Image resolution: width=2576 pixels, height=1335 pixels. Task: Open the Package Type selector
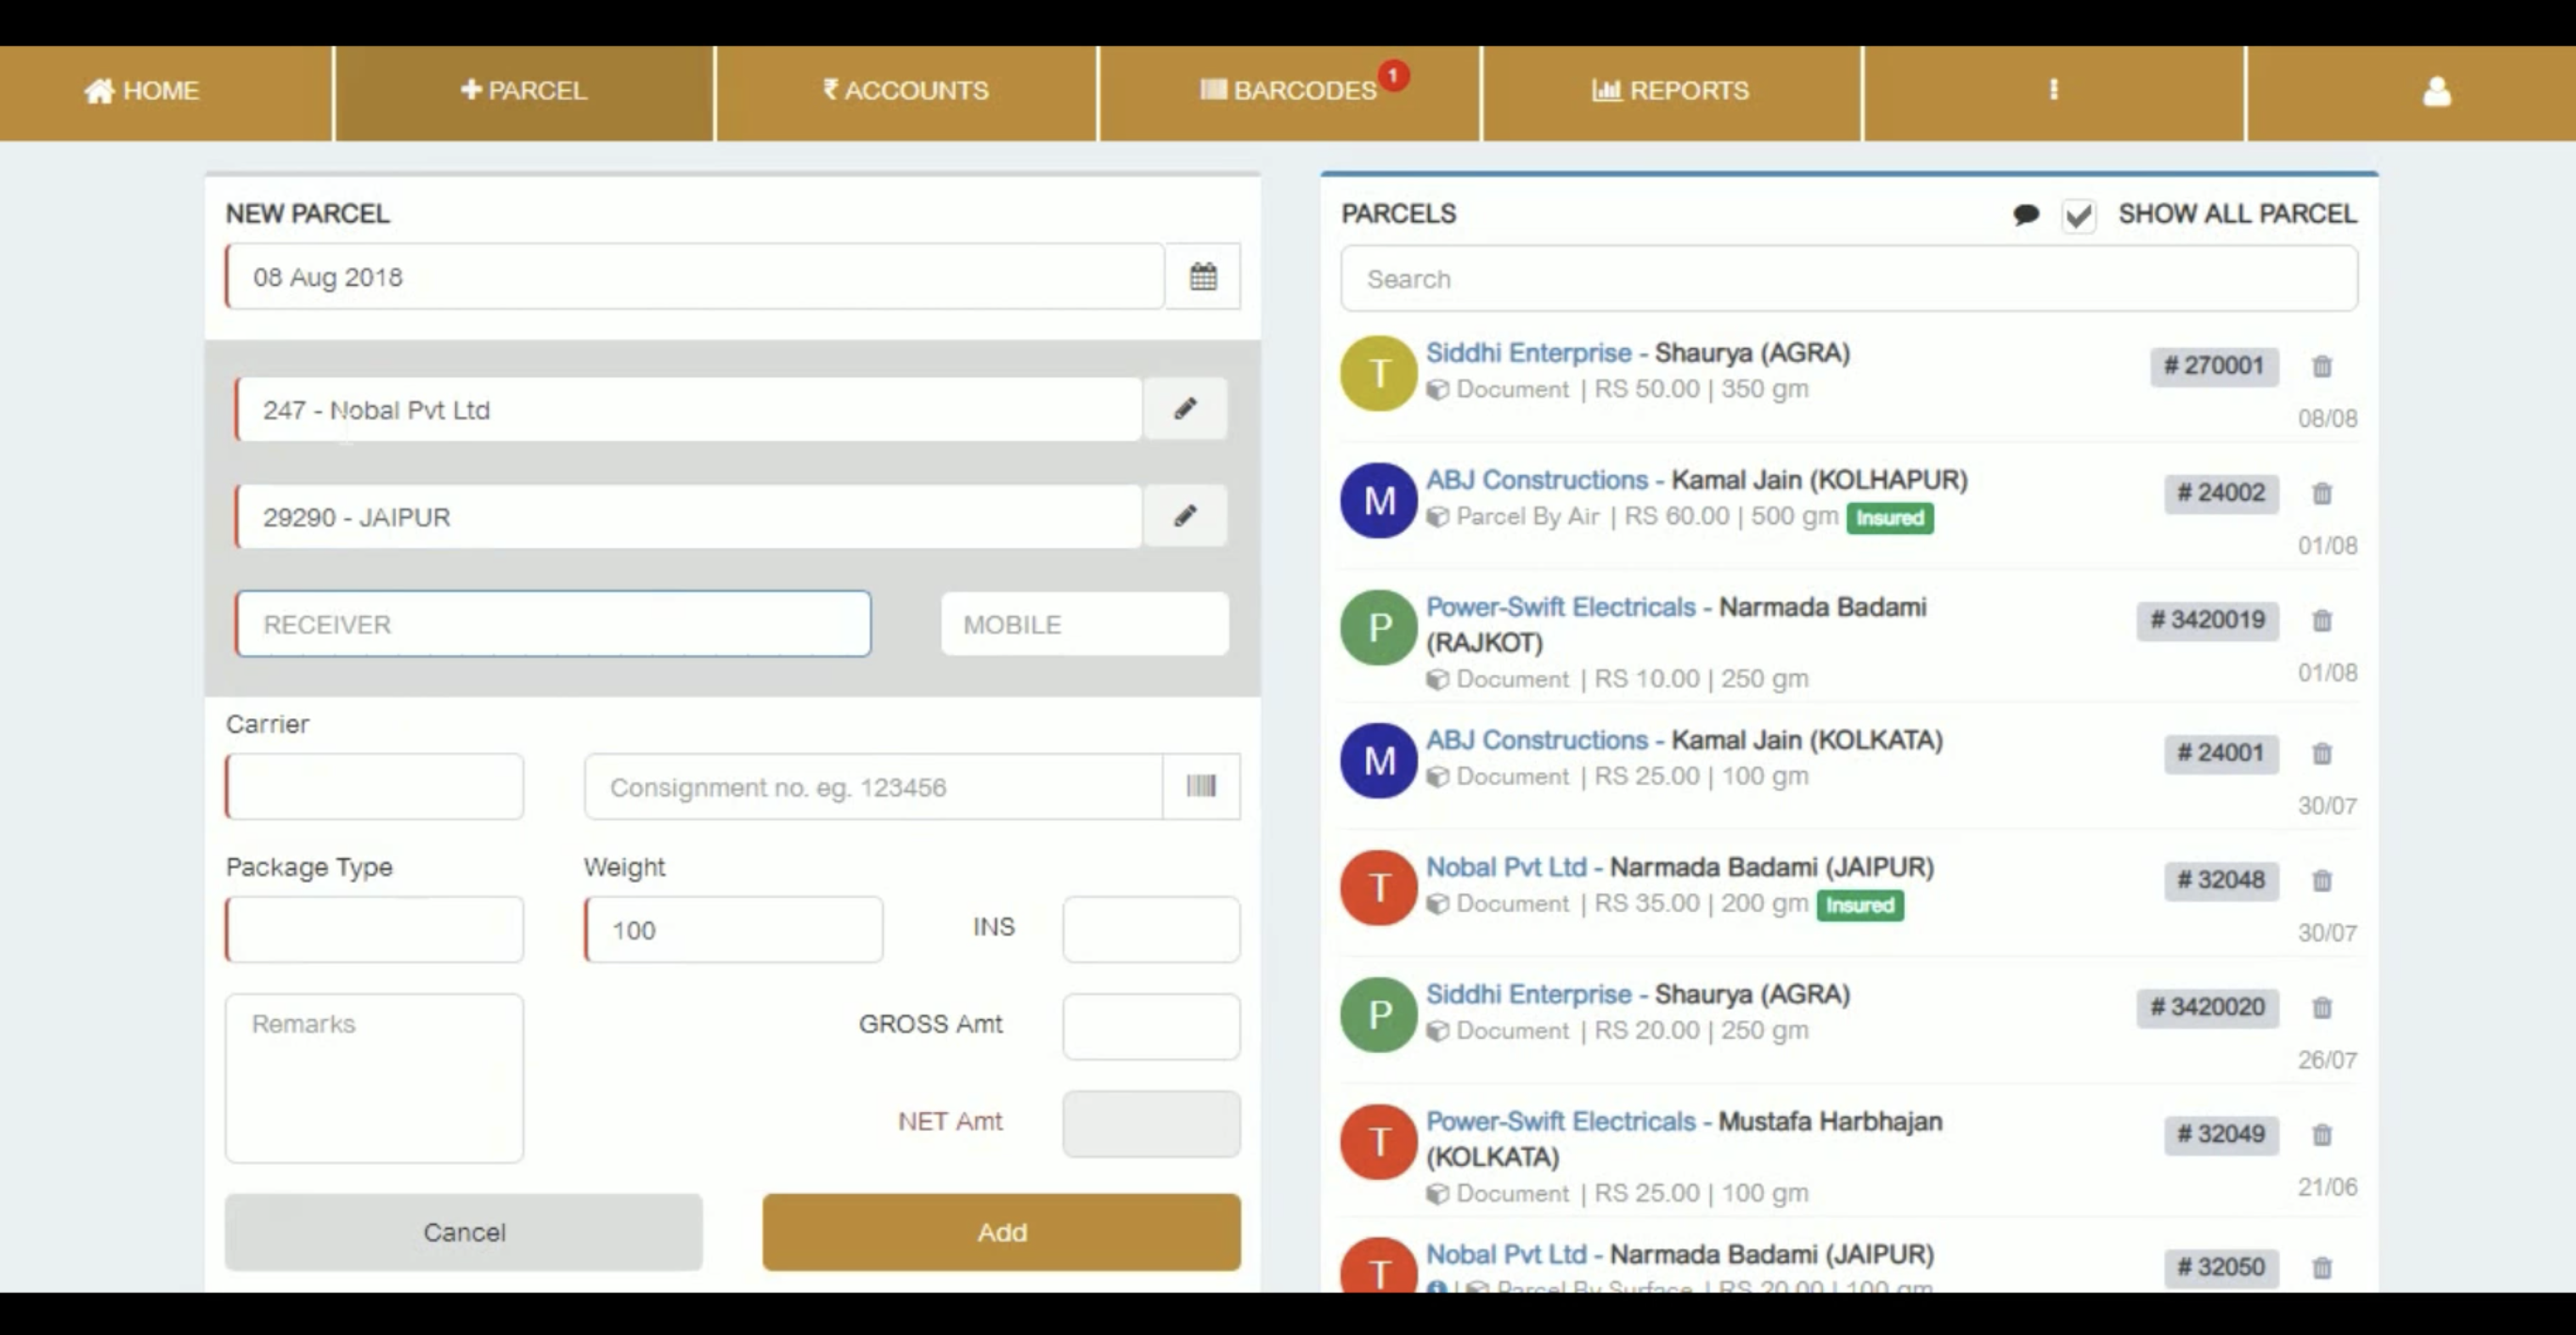[x=374, y=929]
